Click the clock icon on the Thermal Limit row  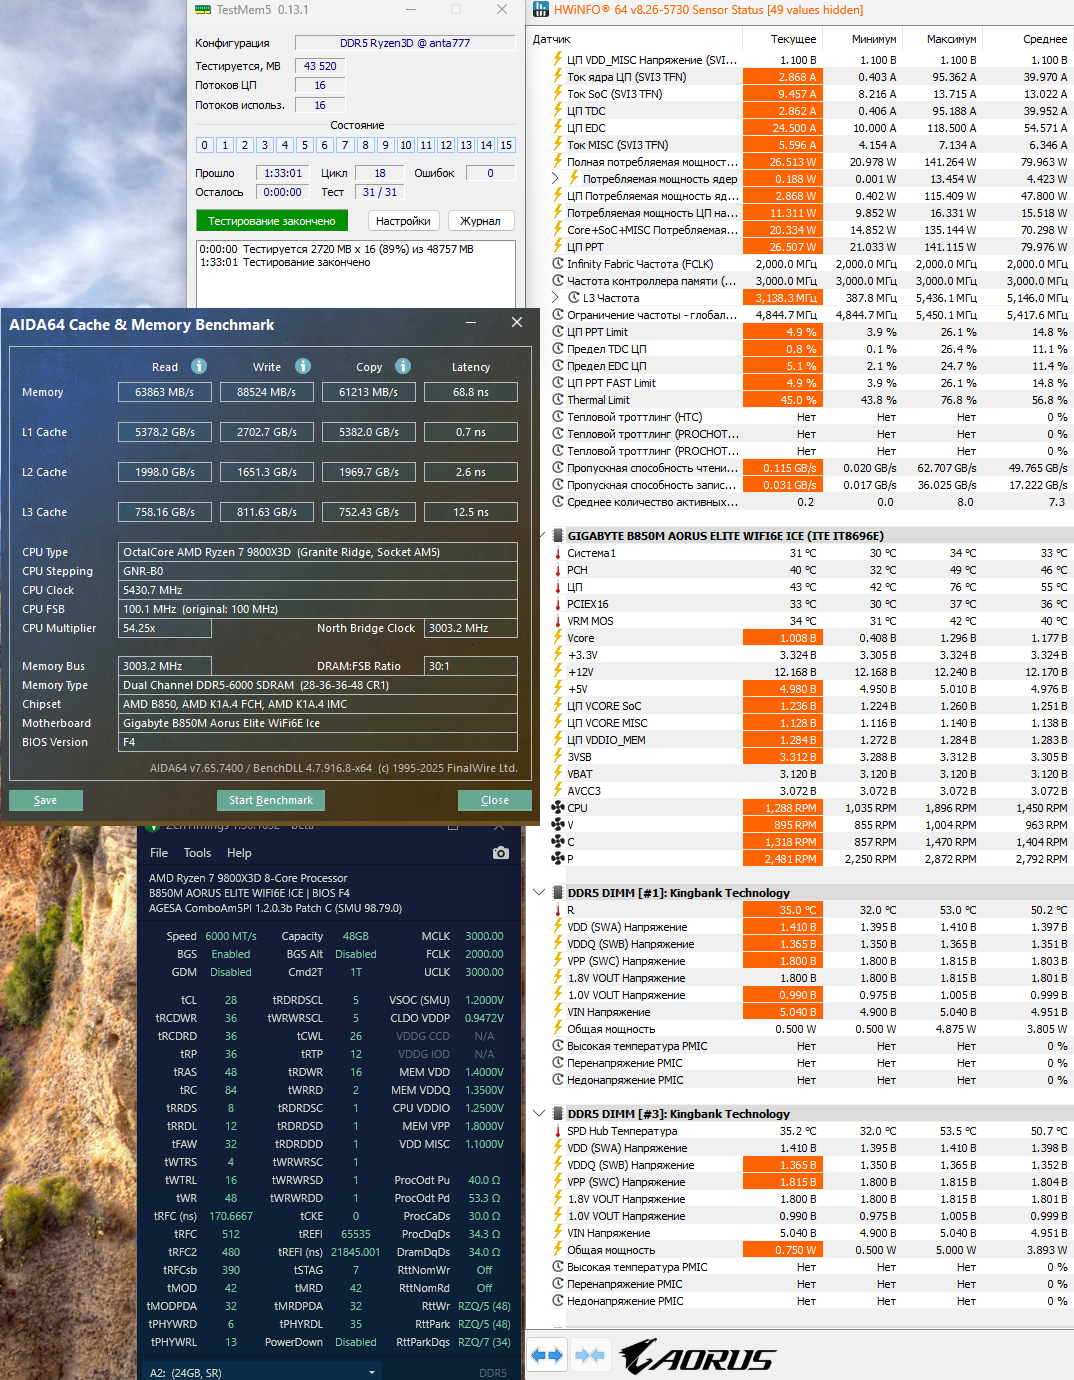click(558, 400)
